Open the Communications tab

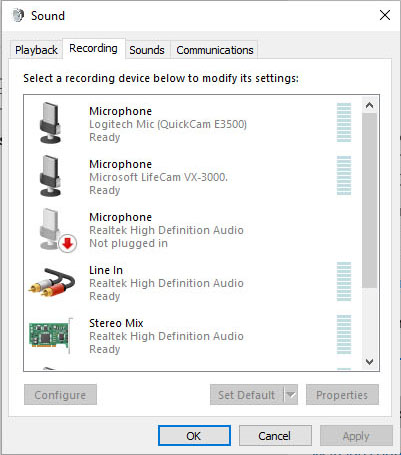[x=215, y=50]
